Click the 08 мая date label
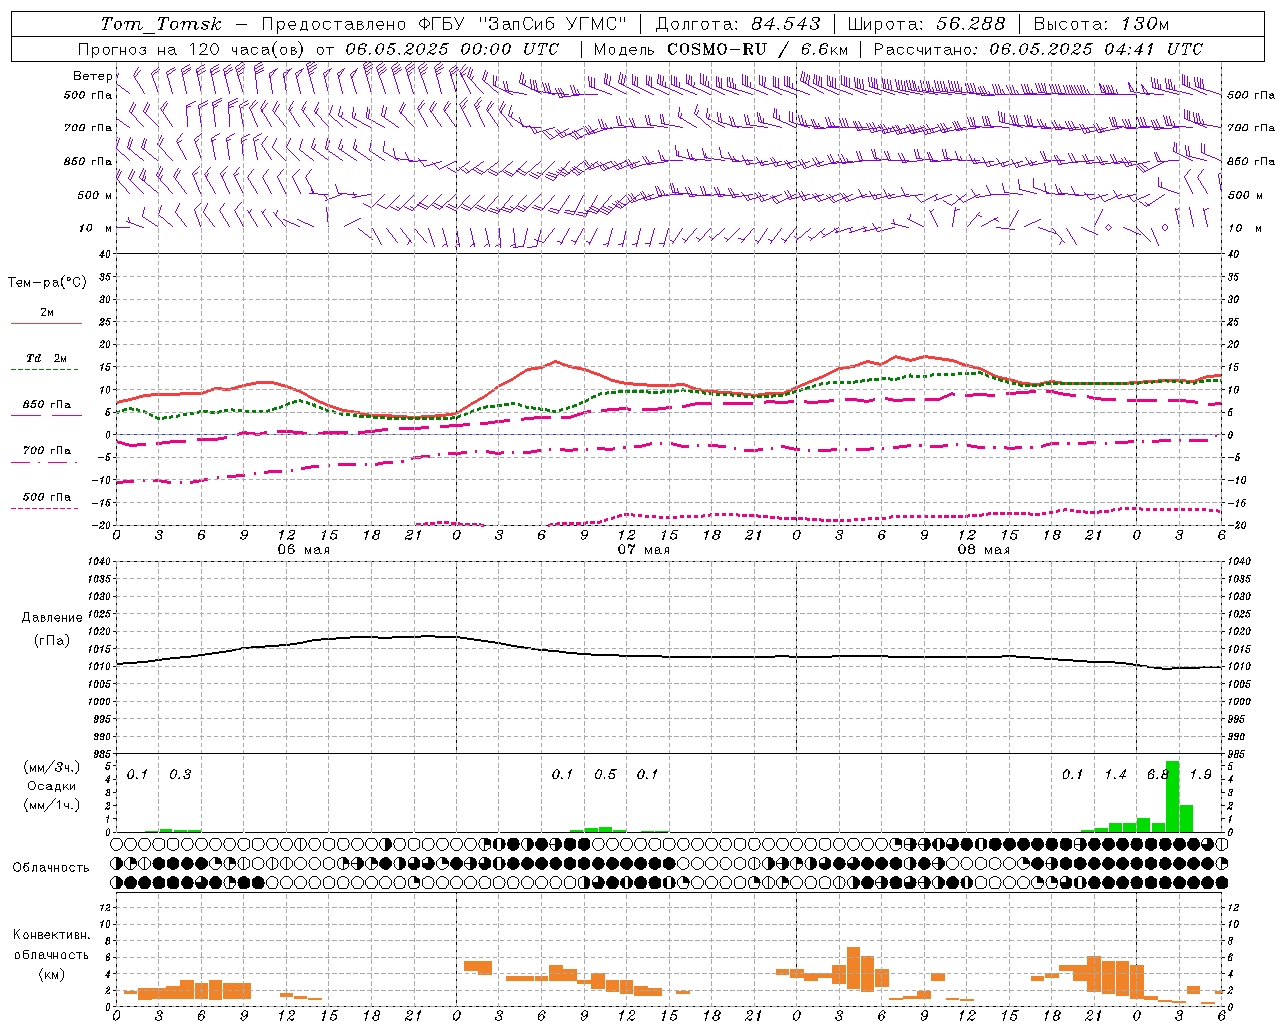The width and height of the screenshot is (1280, 1024). [983, 550]
